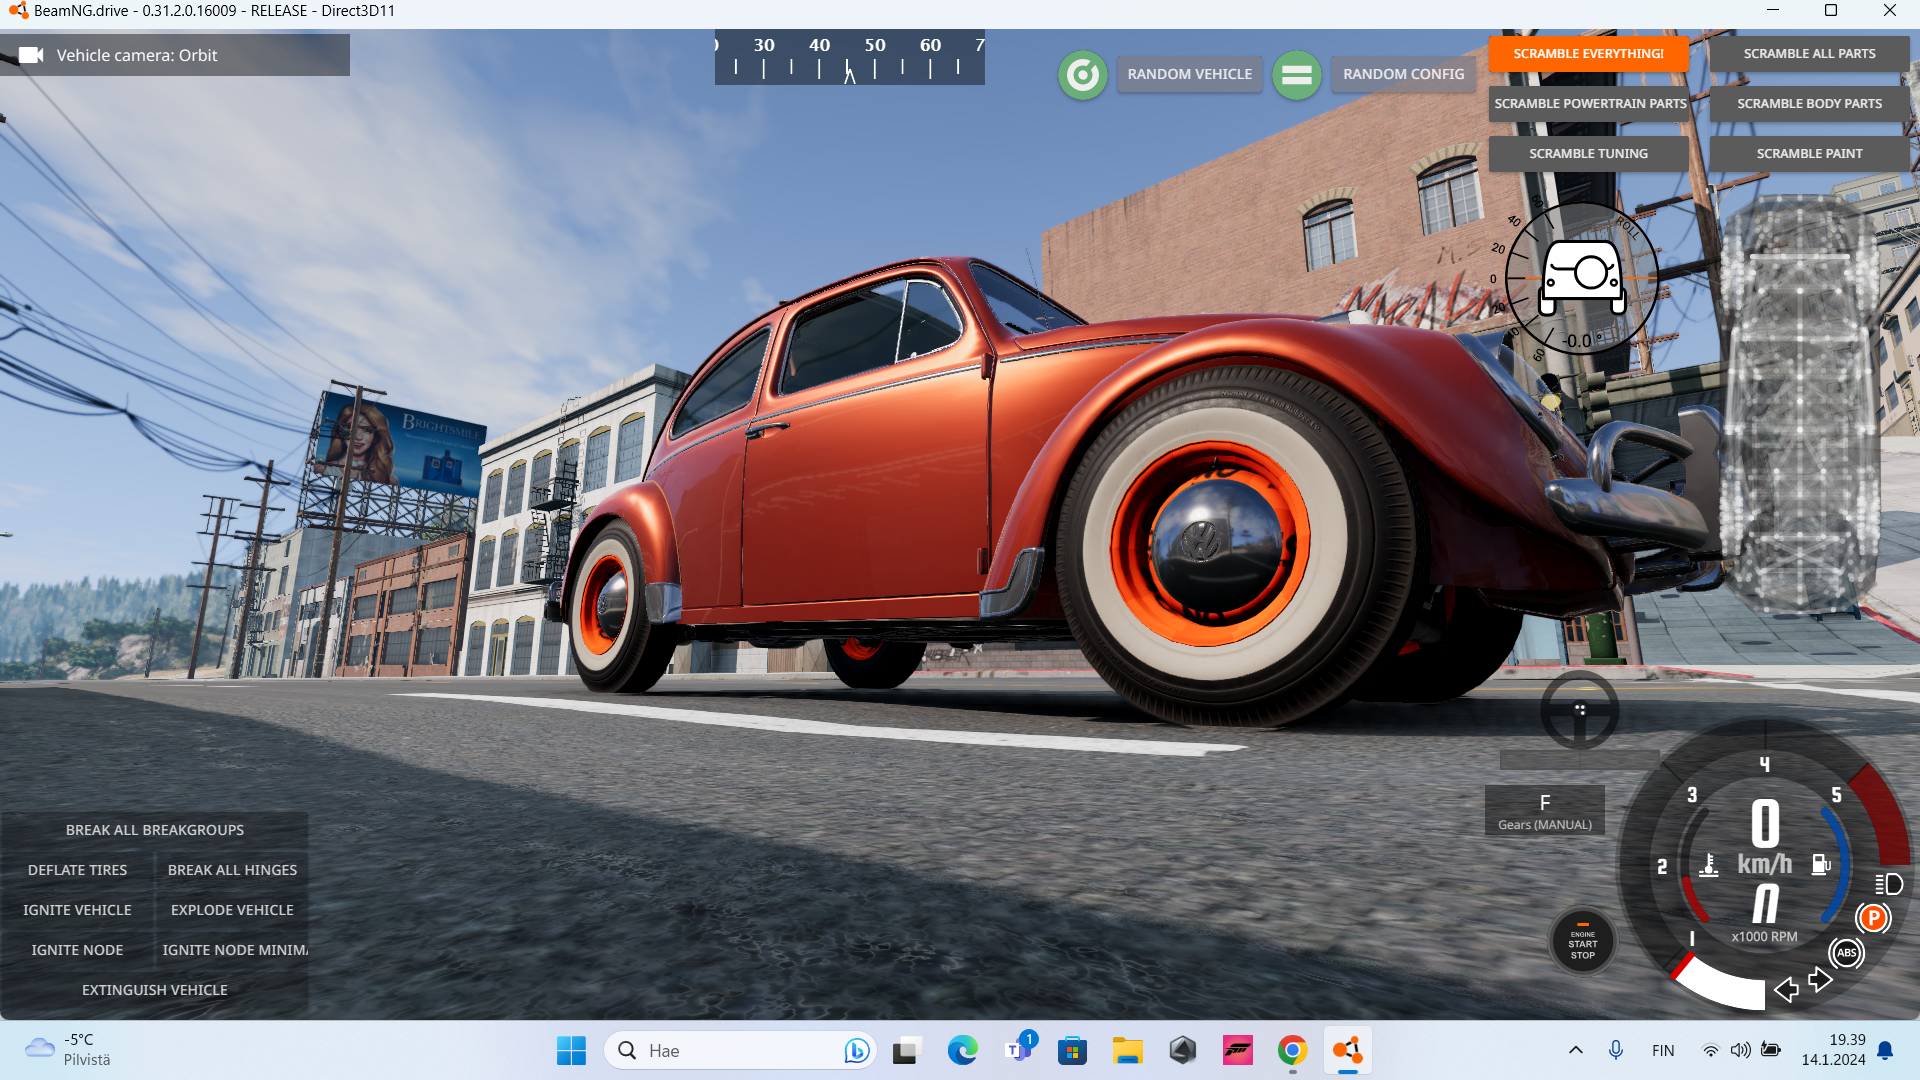This screenshot has width=1920, height=1080.
Task: Click the green reset vehicle icon
Action: pos(1082,74)
